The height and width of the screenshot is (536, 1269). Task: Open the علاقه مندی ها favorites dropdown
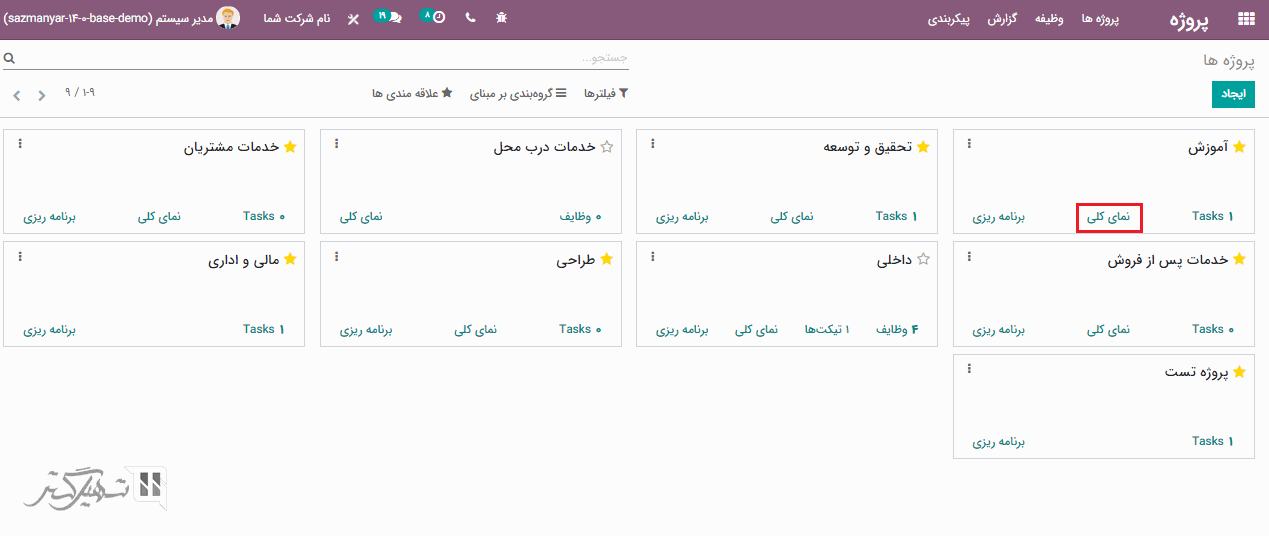point(412,93)
